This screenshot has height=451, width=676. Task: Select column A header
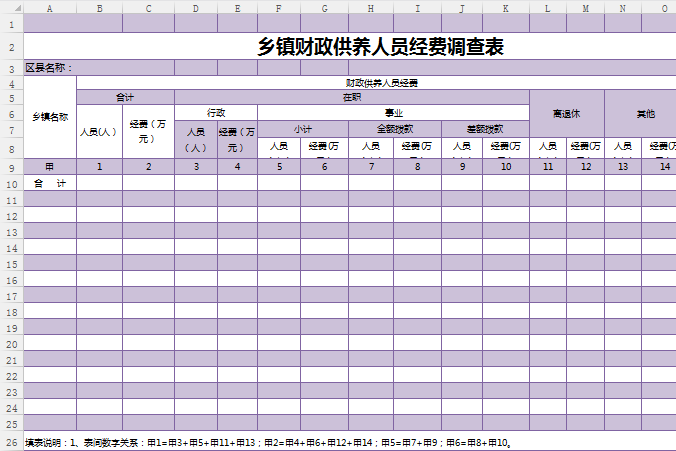pyautogui.click(x=49, y=7)
